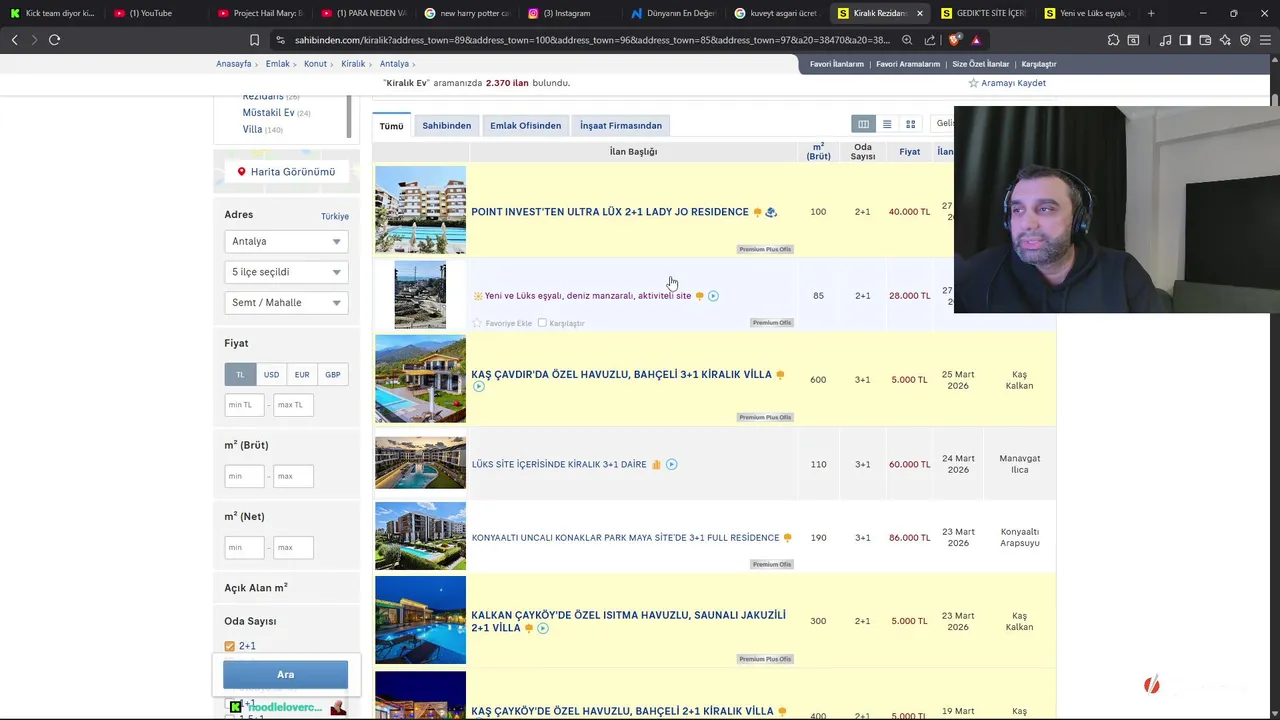Image resolution: width=1280 pixels, height=720 pixels.
Task: Switch to table list view icon
Action: tap(863, 124)
